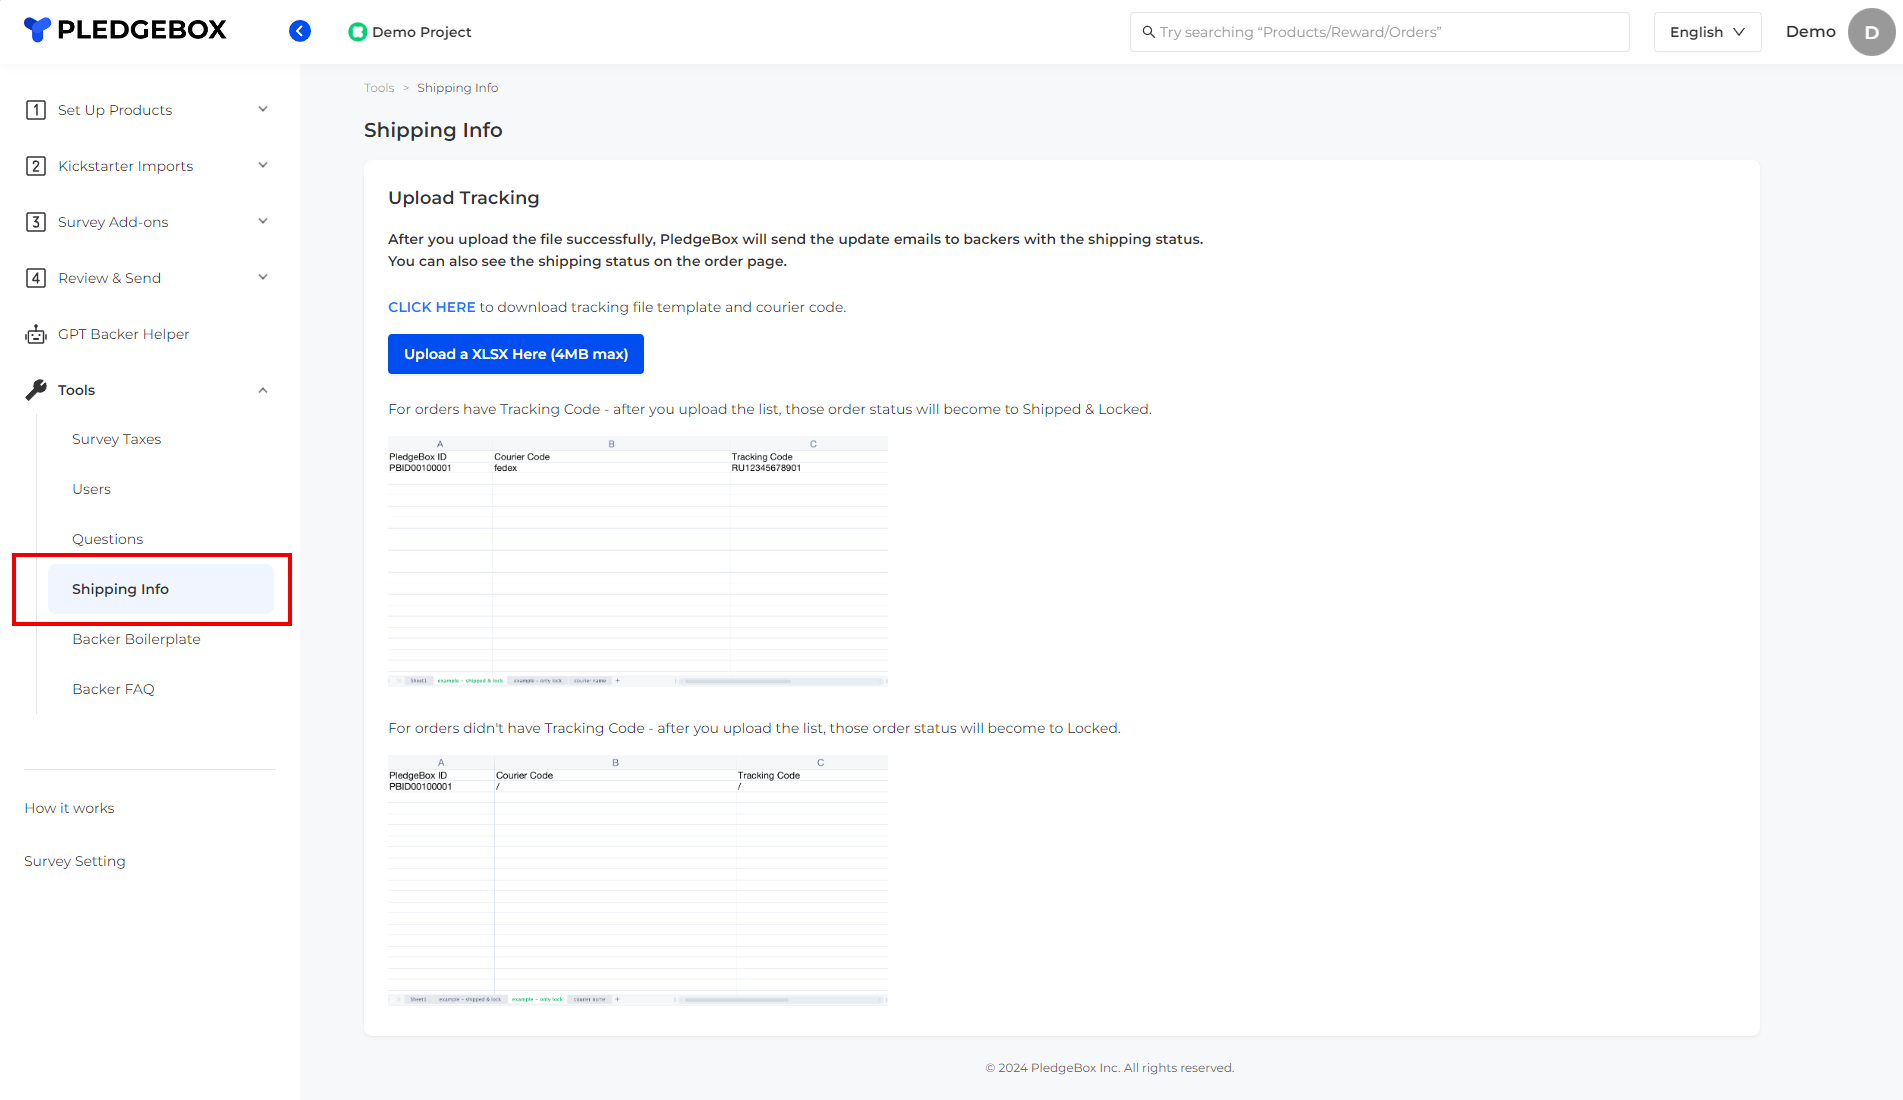This screenshot has width=1903, height=1100.
Task: Open Survey Setting link
Action: (x=75, y=861)
